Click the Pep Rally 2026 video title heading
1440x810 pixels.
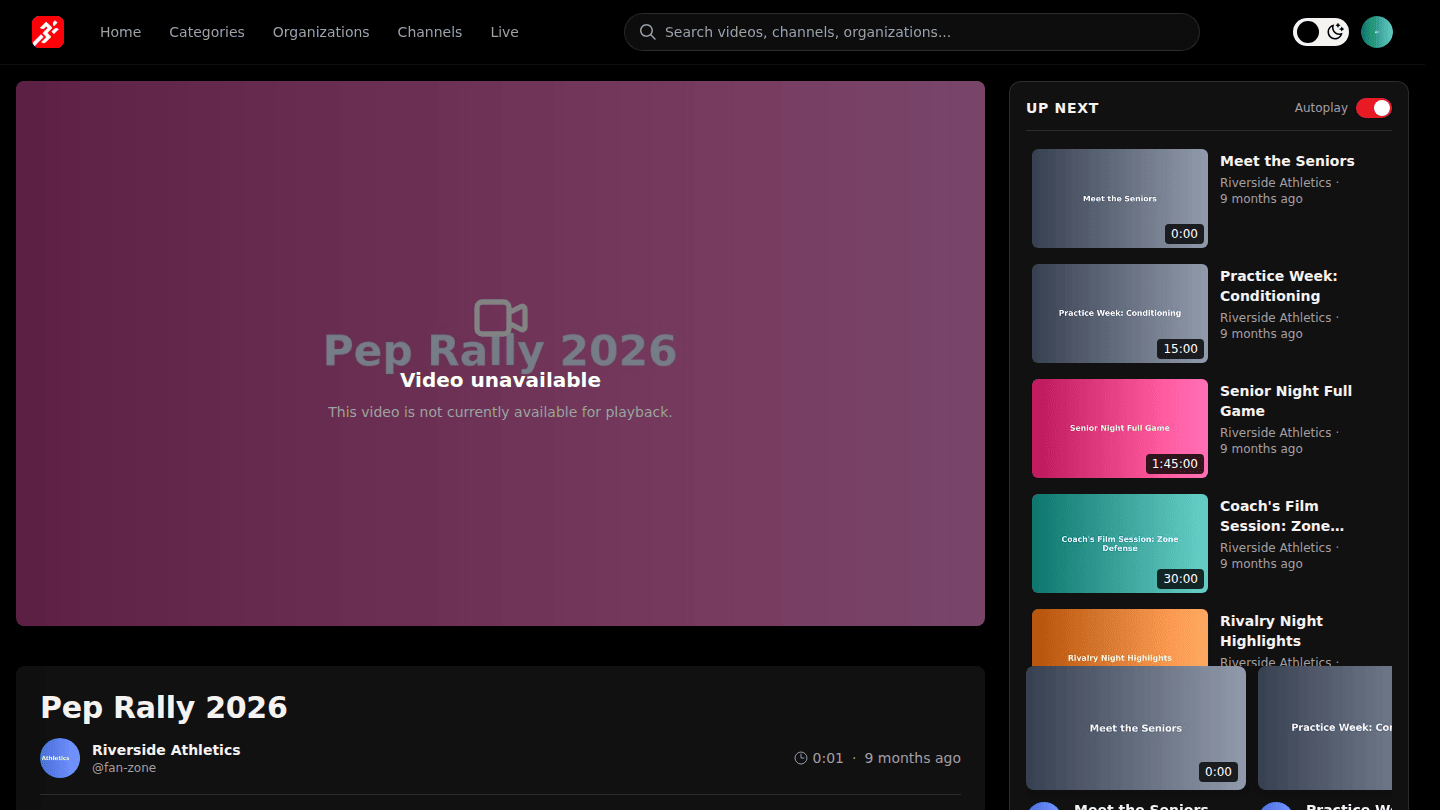click(x=164, y=707)
